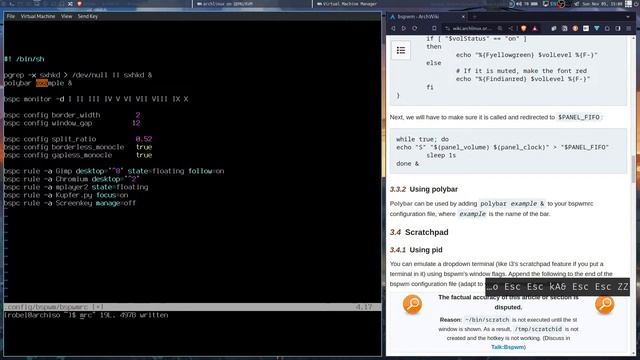Open the browser hamburger menu
The width and height of the screenshot is (640, 360).
coord(629,29)
